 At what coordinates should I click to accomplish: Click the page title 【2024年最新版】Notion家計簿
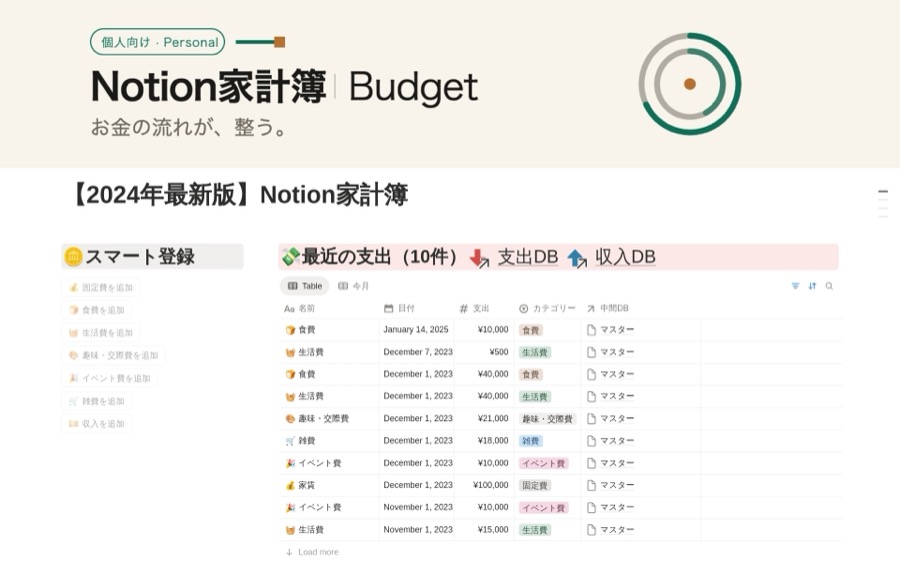coord(239,195)
